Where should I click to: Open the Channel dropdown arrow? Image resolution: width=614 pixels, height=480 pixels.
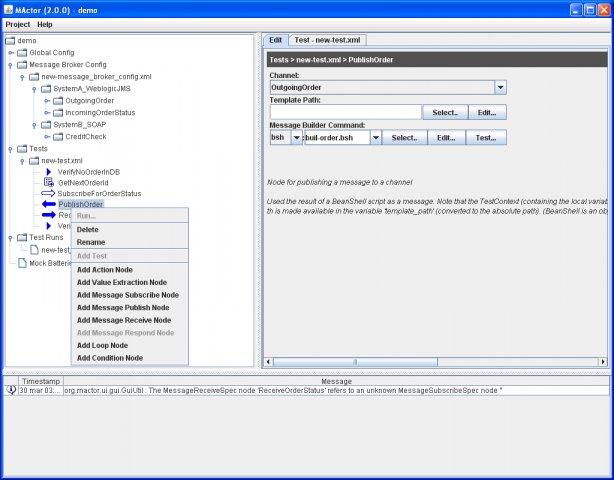[500, 87]
